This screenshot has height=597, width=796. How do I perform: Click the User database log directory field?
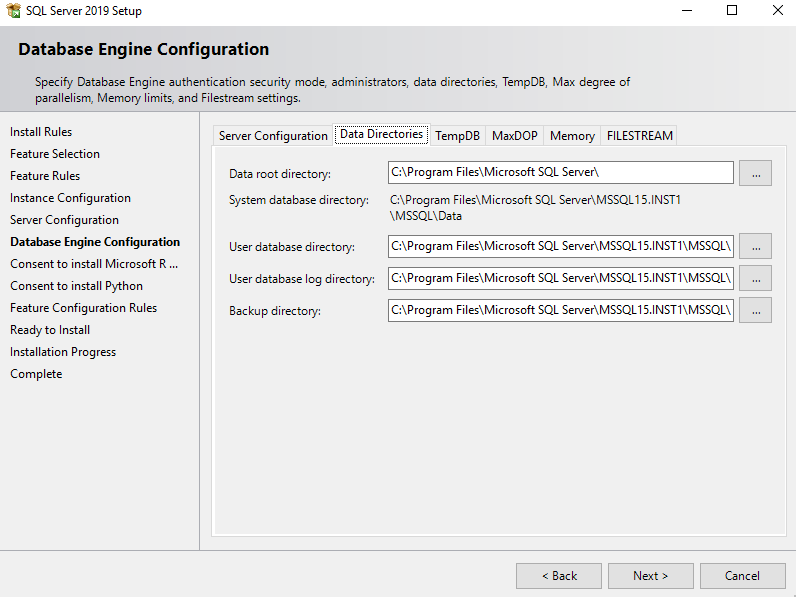coord(560,278)
